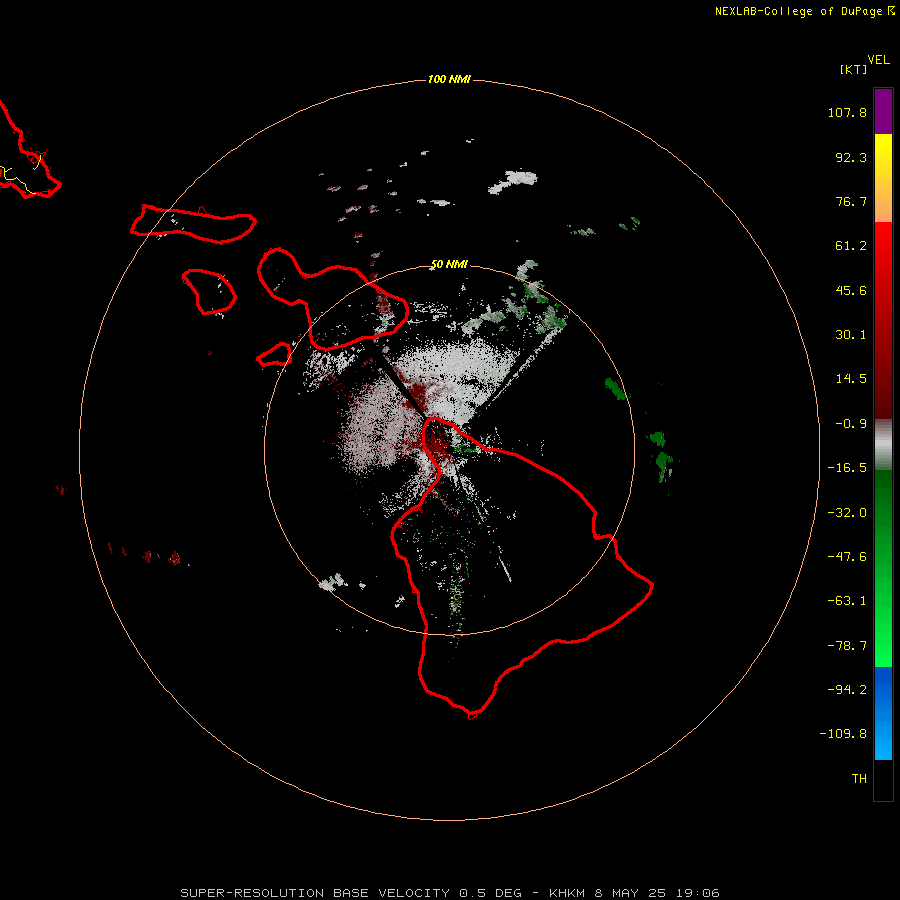The image size is (900, 900).
Task: Click the -32.0 velocity scale value
Action: pos(847,513)
